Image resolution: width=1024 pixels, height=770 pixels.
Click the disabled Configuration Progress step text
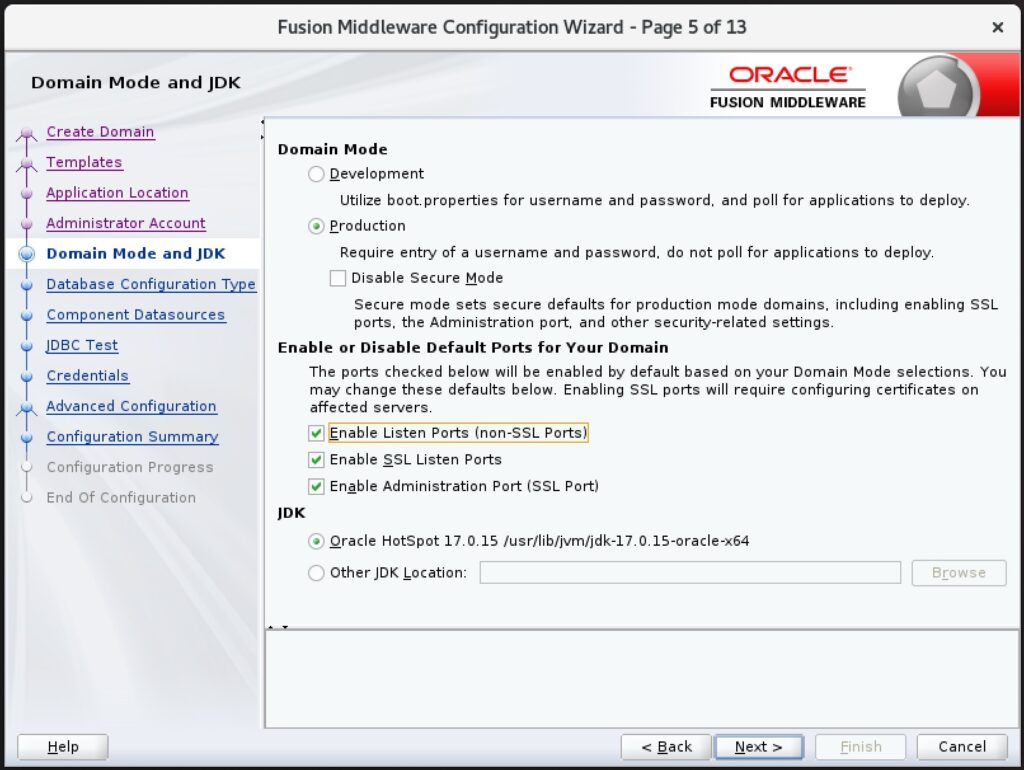coord(130,468)
